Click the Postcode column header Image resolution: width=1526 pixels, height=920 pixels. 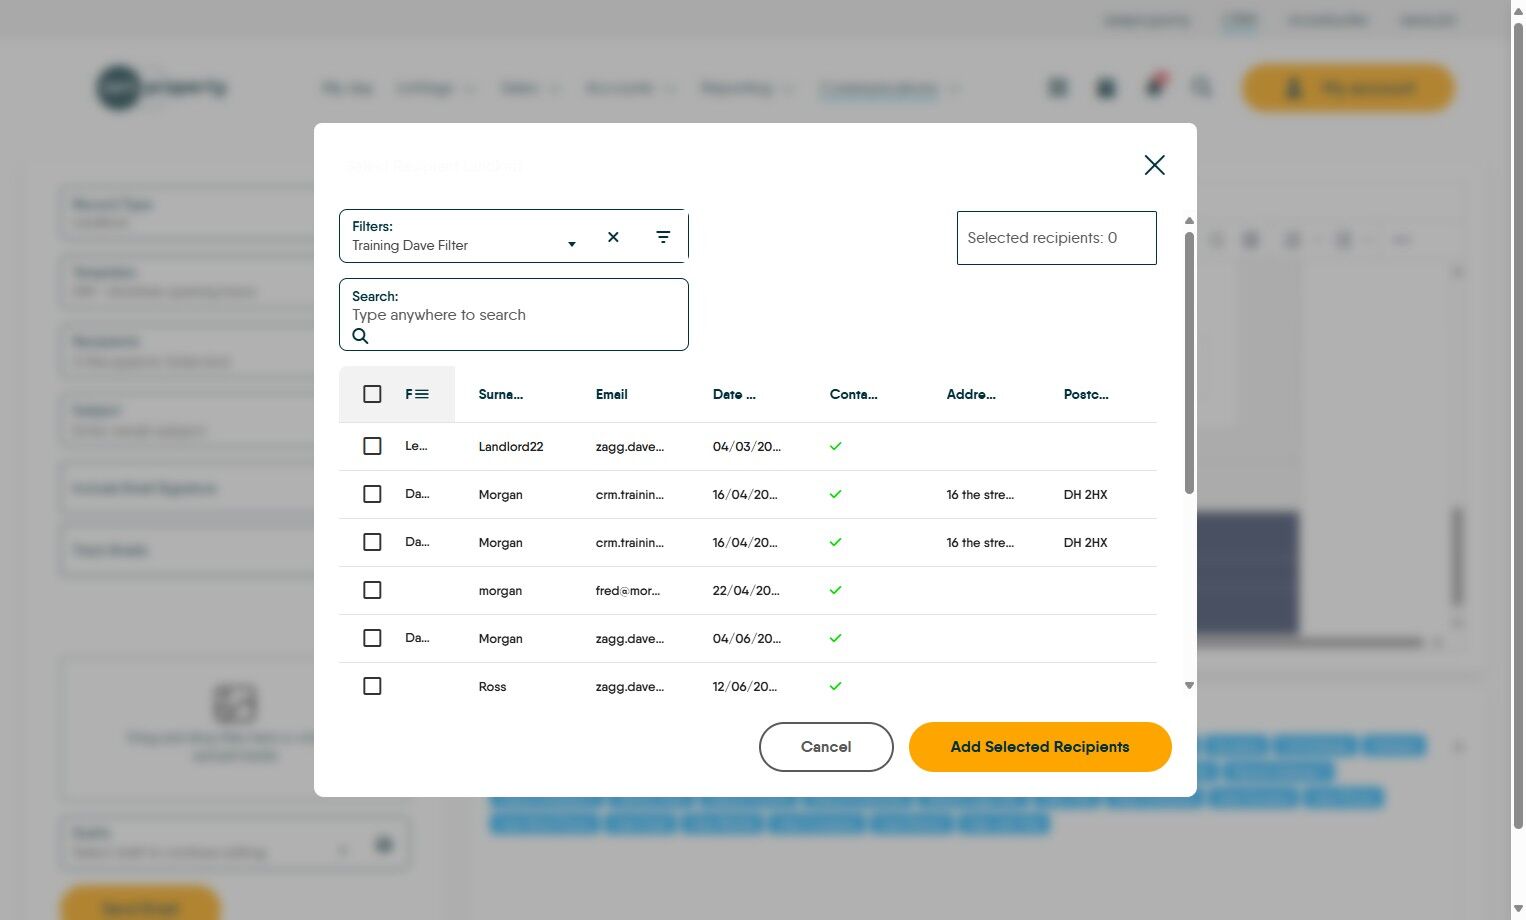tap(1086, 394)
